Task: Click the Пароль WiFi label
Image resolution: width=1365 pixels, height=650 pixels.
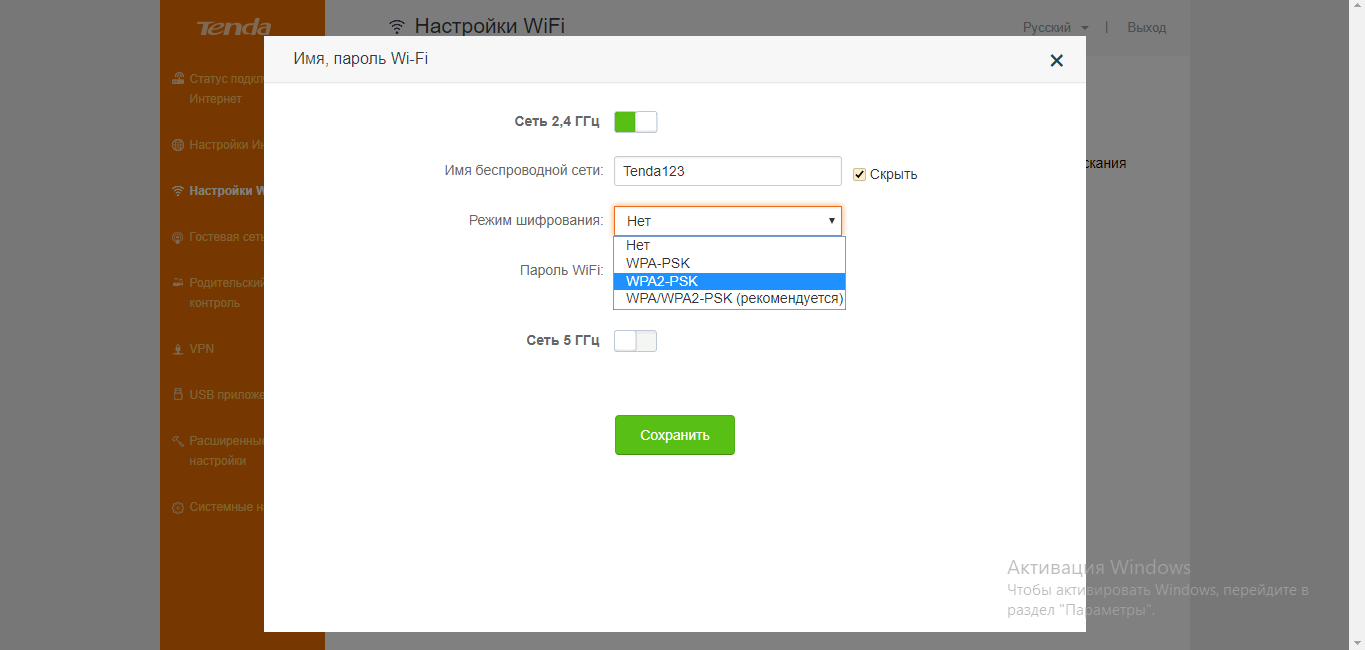Action: [561, 270]
